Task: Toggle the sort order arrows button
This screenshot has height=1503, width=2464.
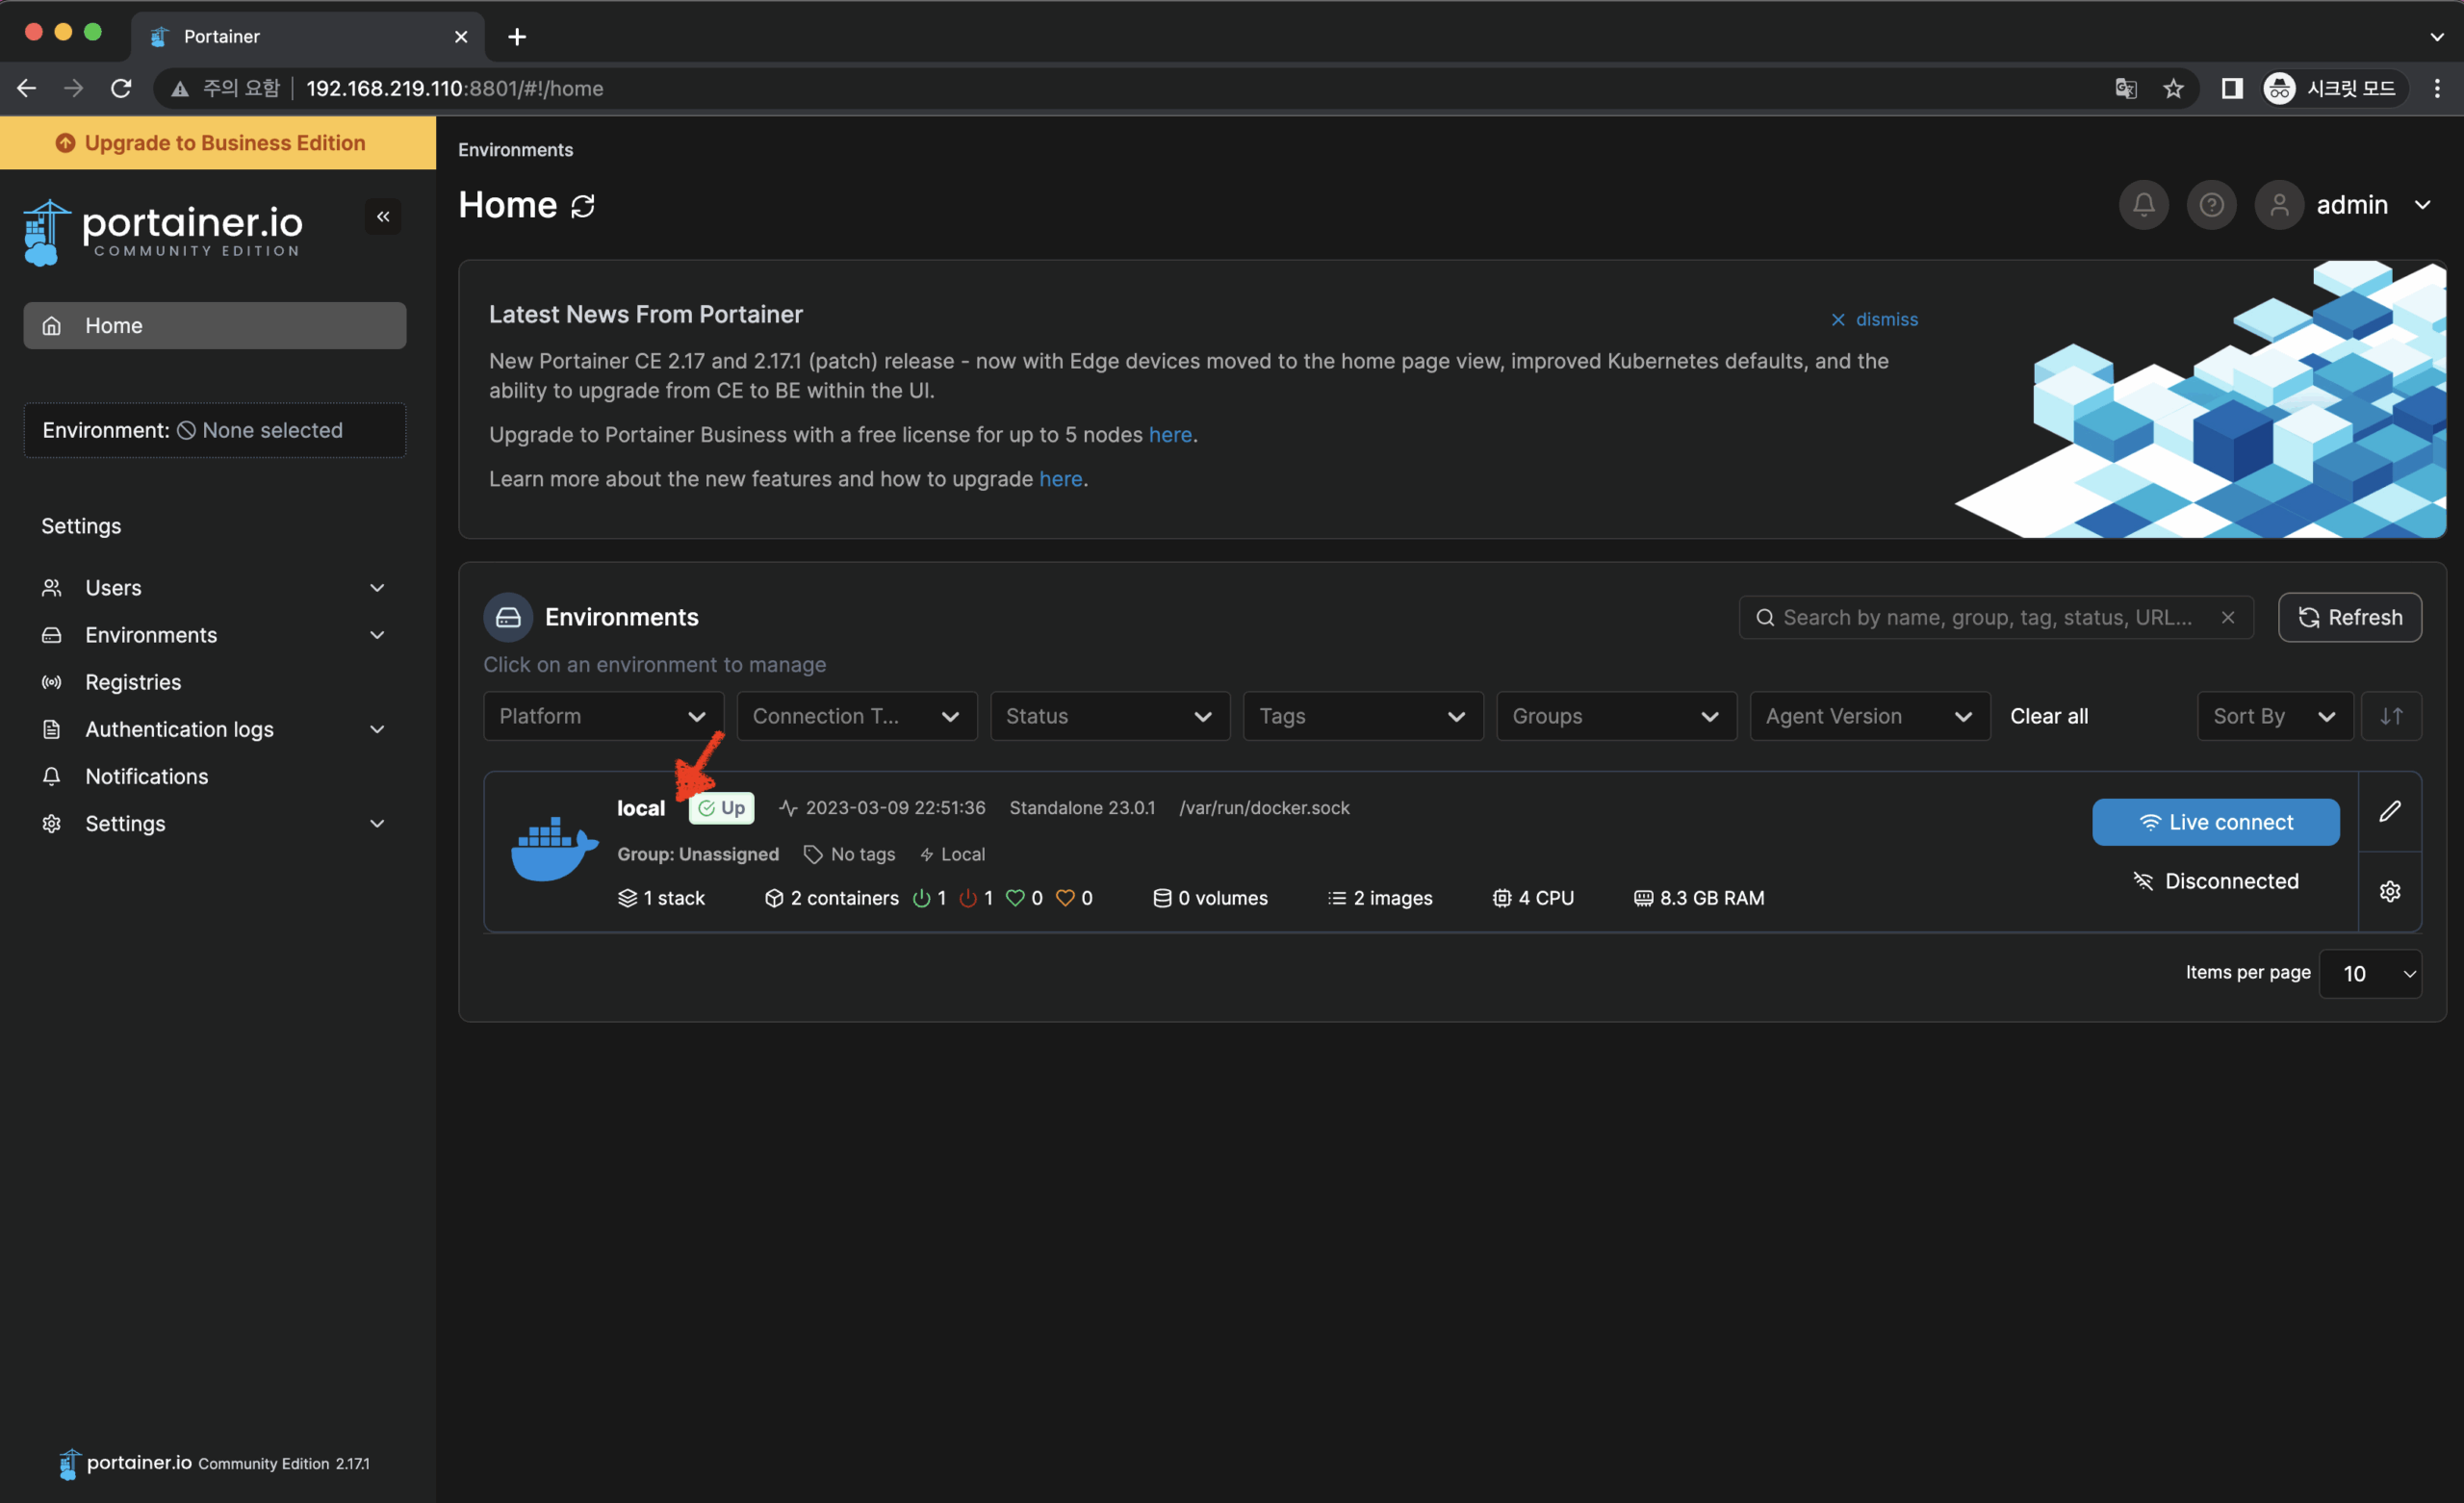Action: (2391, 716)
